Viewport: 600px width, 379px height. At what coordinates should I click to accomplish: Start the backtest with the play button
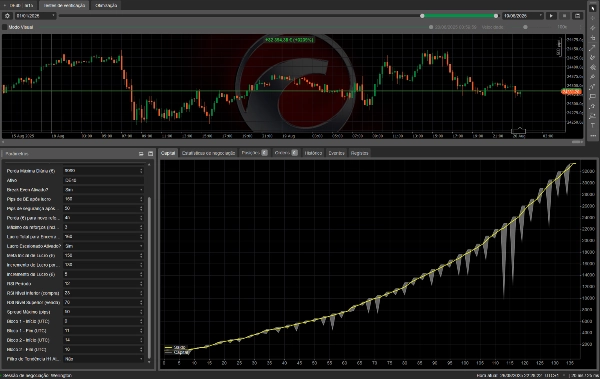[x=551, y=16]
